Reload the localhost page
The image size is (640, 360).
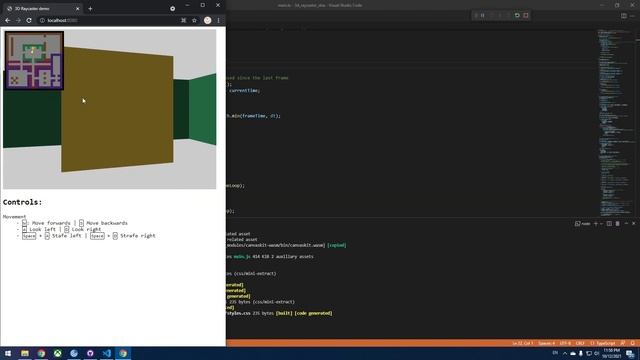tap(29, 20)
